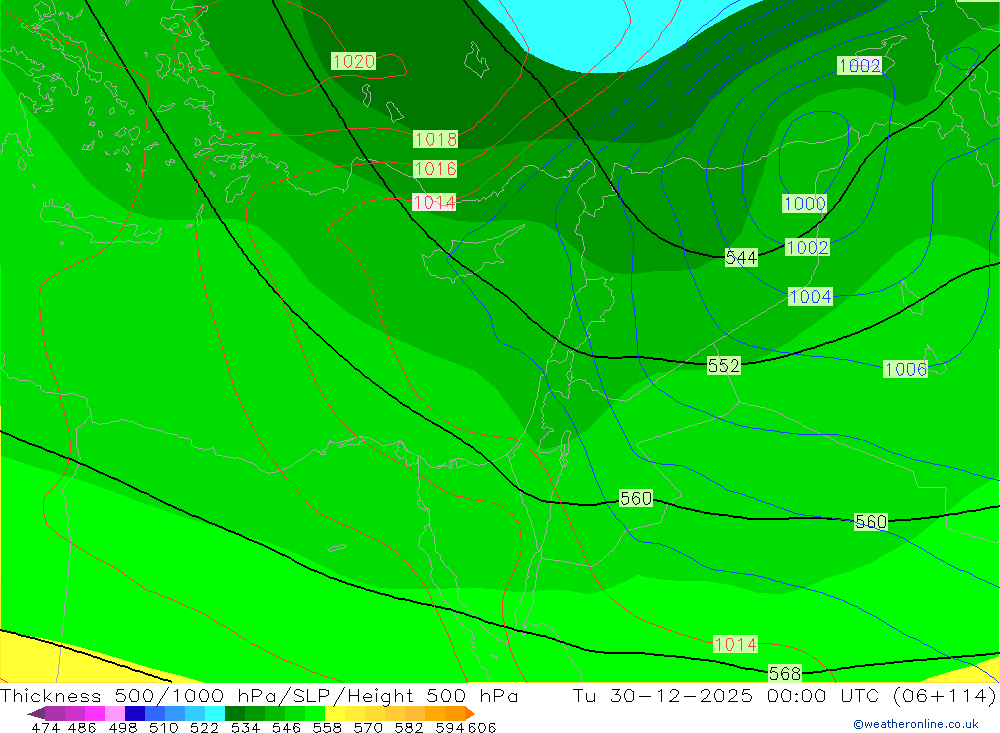
Task: Click the 1014 label below 1016
Action: tap(434, 202)
